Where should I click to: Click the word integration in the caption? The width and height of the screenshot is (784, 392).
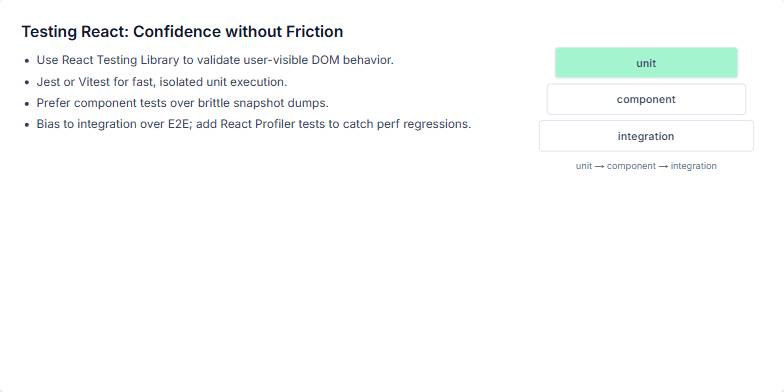694,166
